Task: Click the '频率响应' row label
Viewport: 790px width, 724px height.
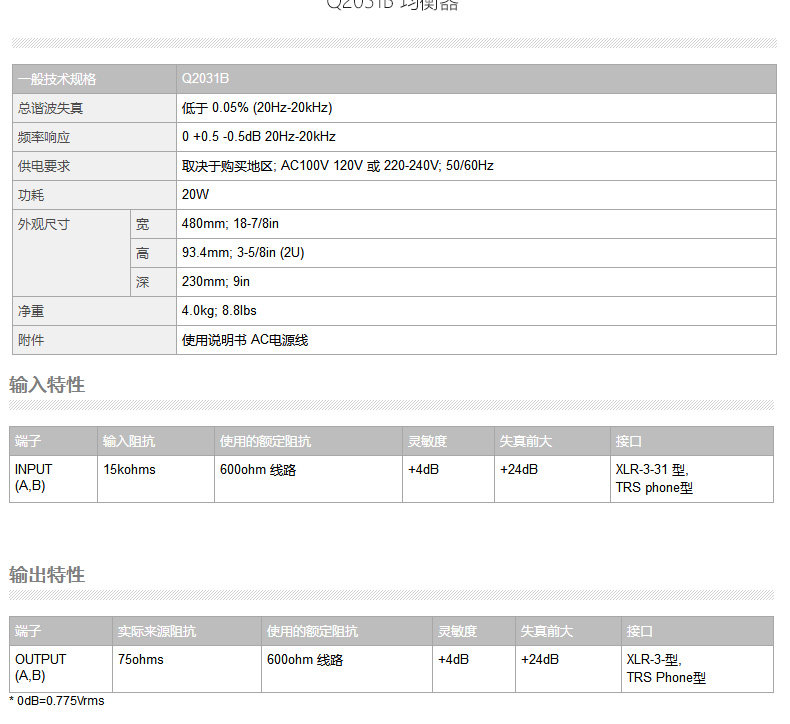Action: [x=44, y=137]
